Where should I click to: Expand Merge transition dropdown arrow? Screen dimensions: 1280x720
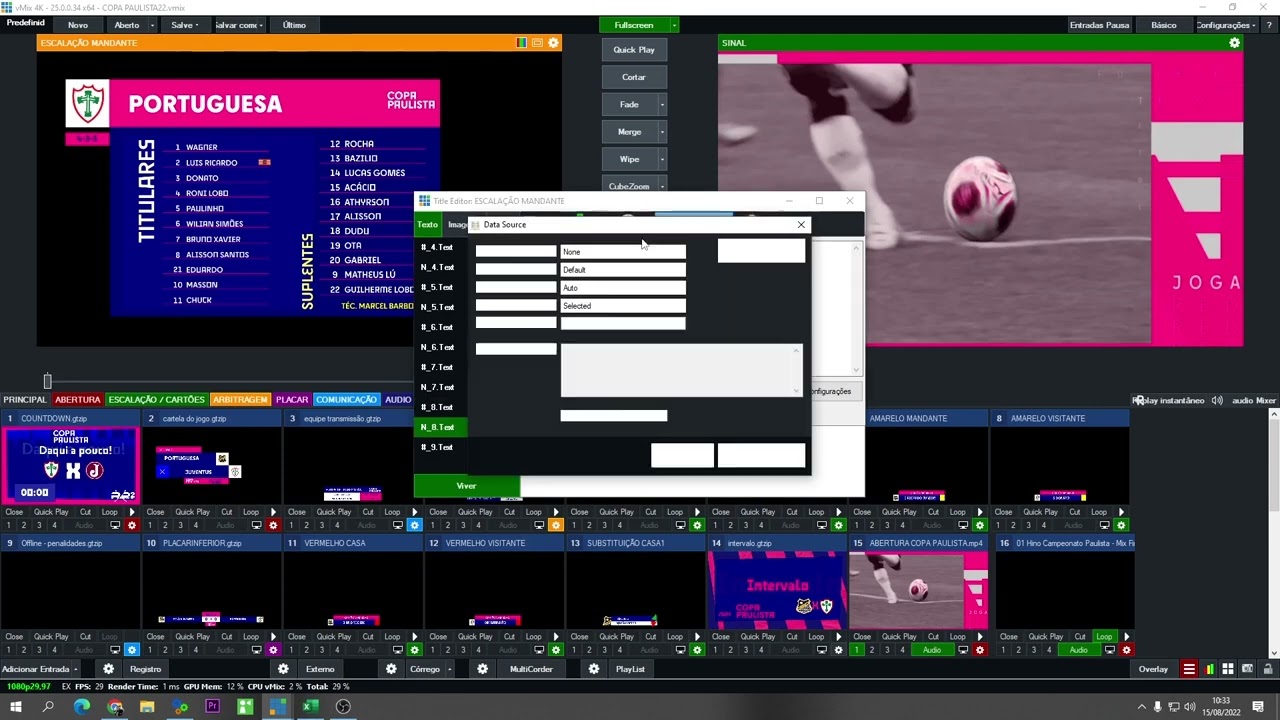[661, 132]
